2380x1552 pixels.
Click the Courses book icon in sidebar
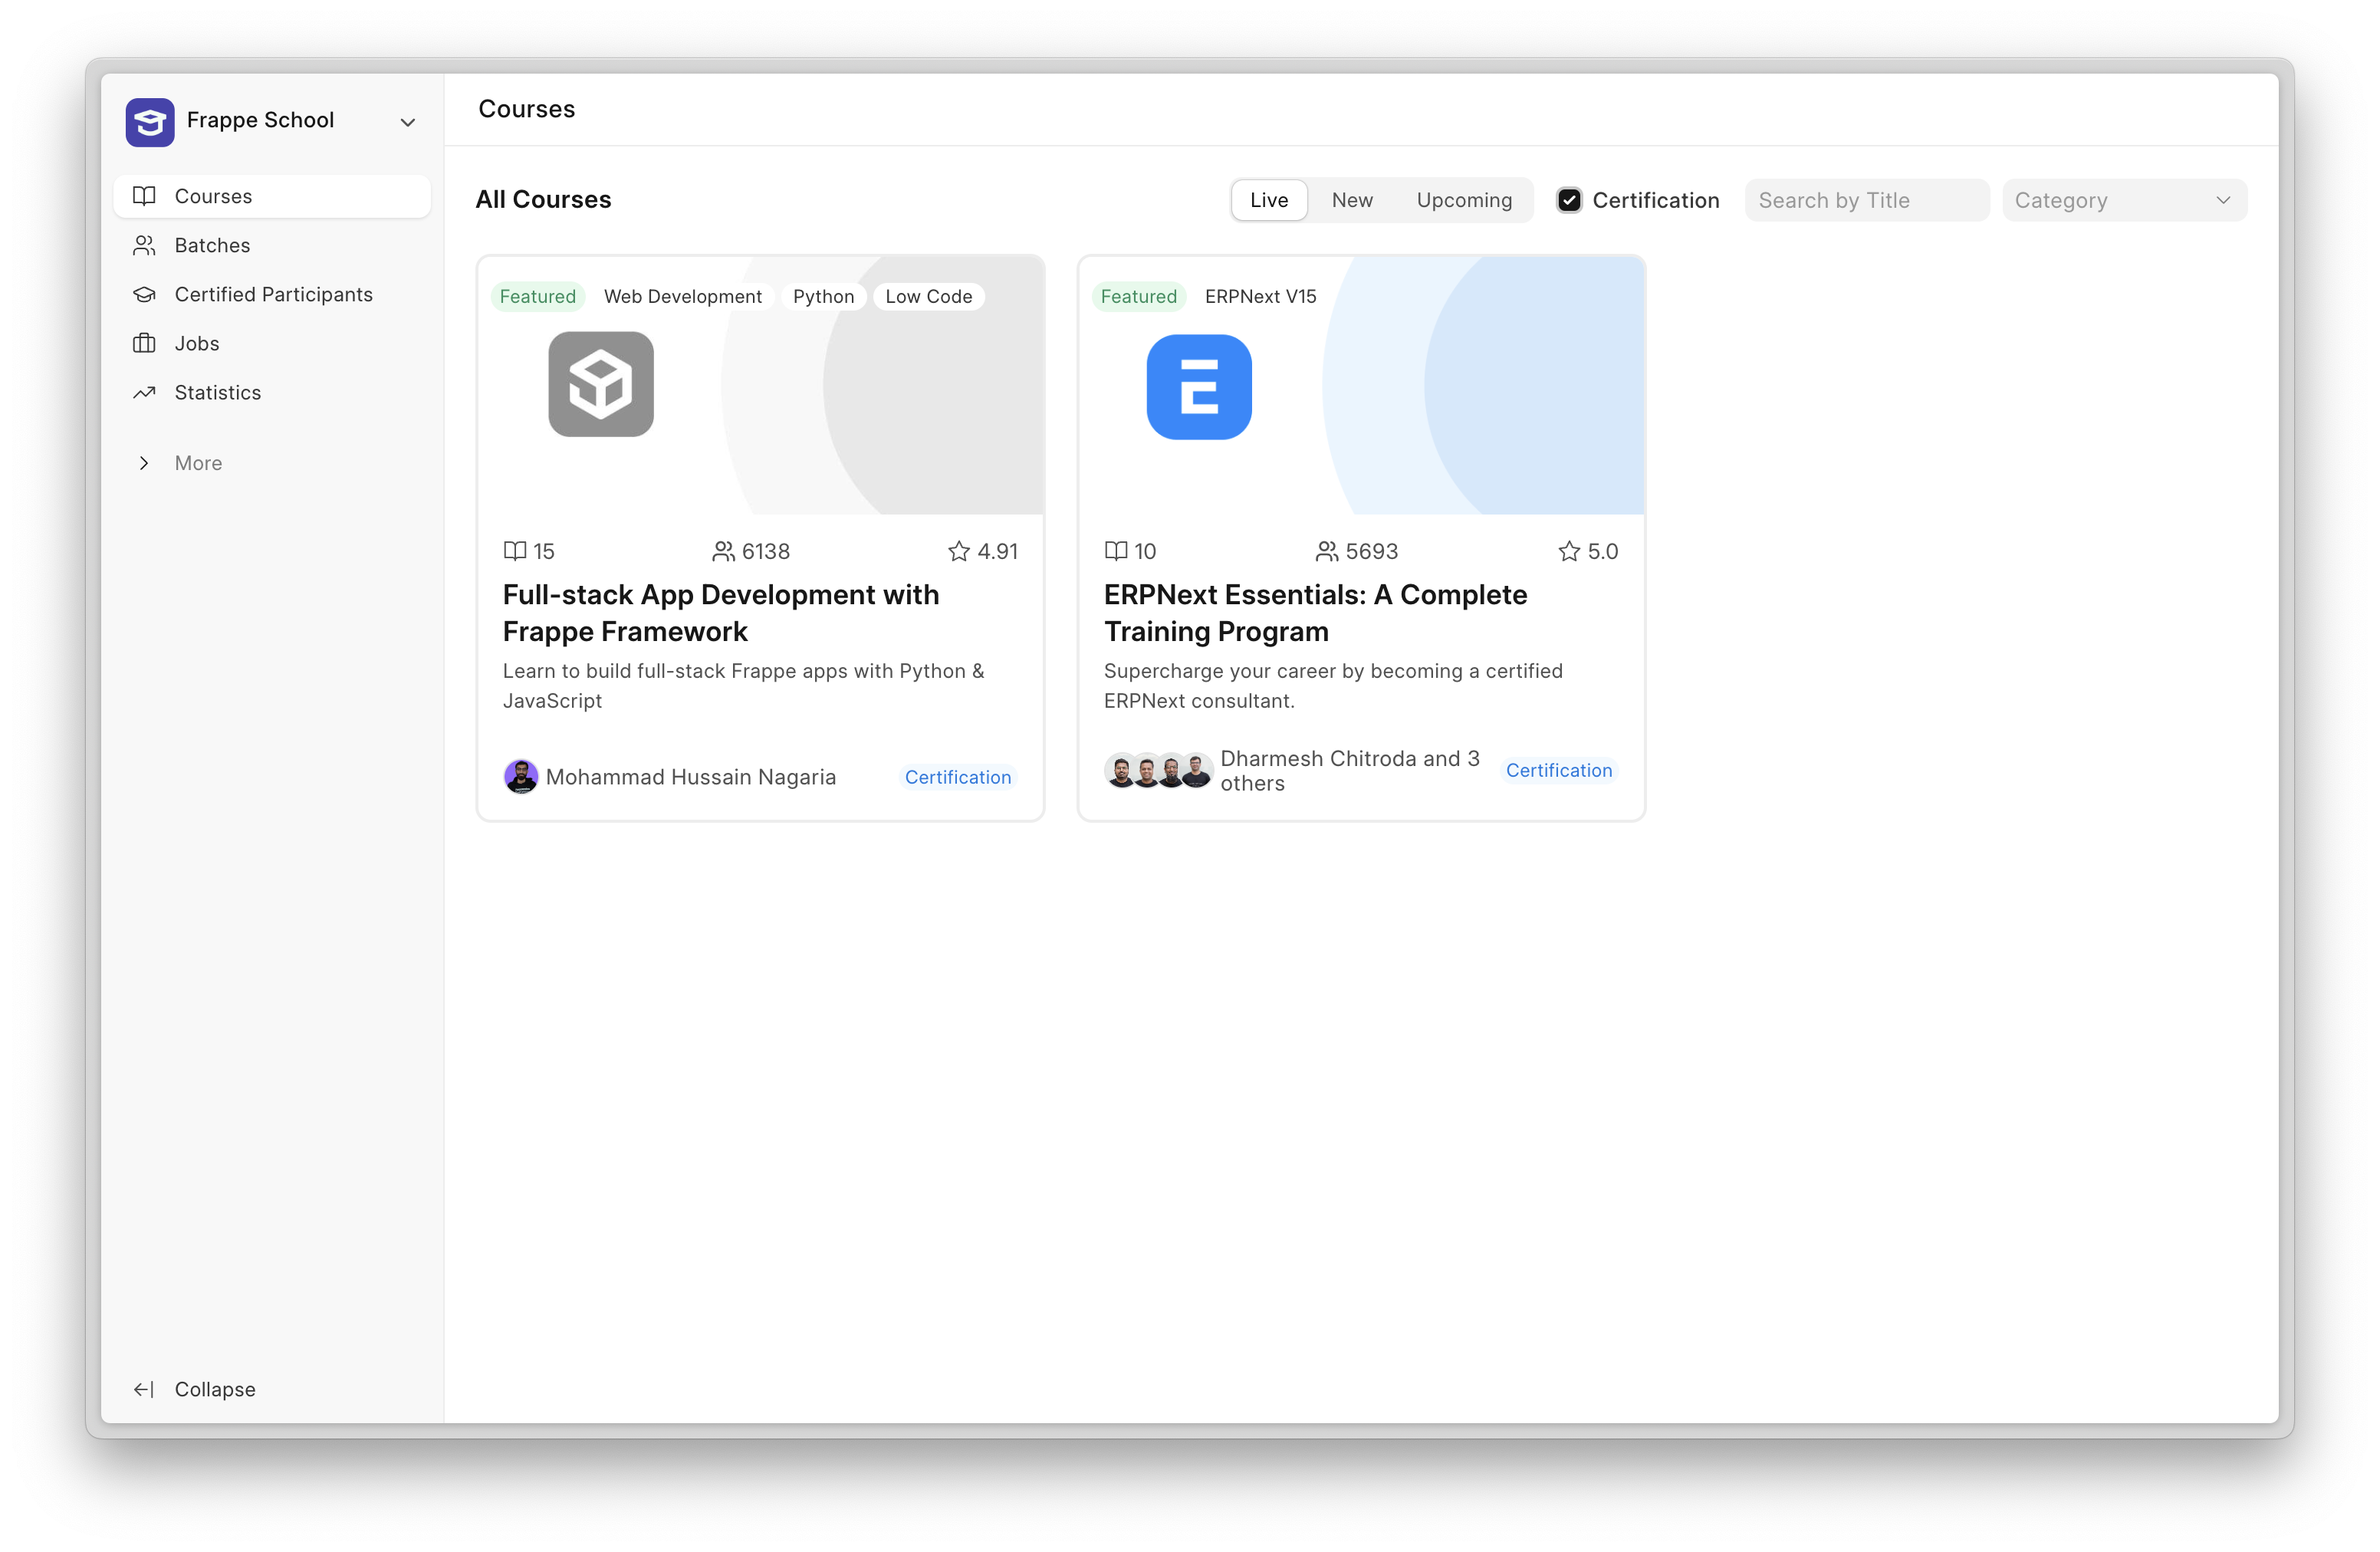coord(144,196)
